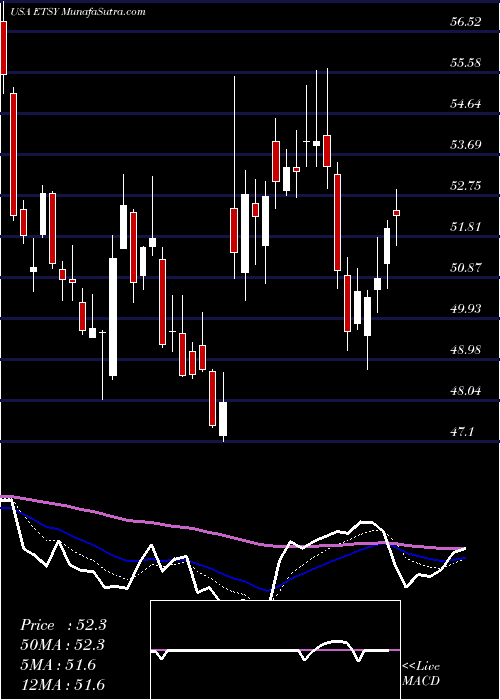
Task: Select the 54.64 price axis label
Action: pyautogui.click(x=466, y=104)
